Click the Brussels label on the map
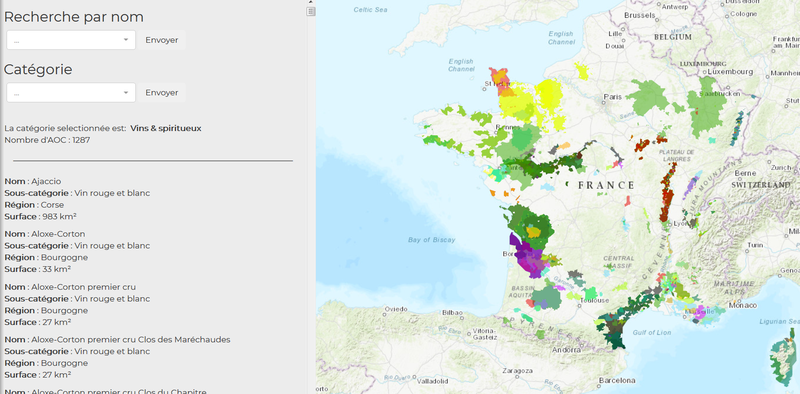The width and height of the screenshot is (800, 394). (640, 16)
